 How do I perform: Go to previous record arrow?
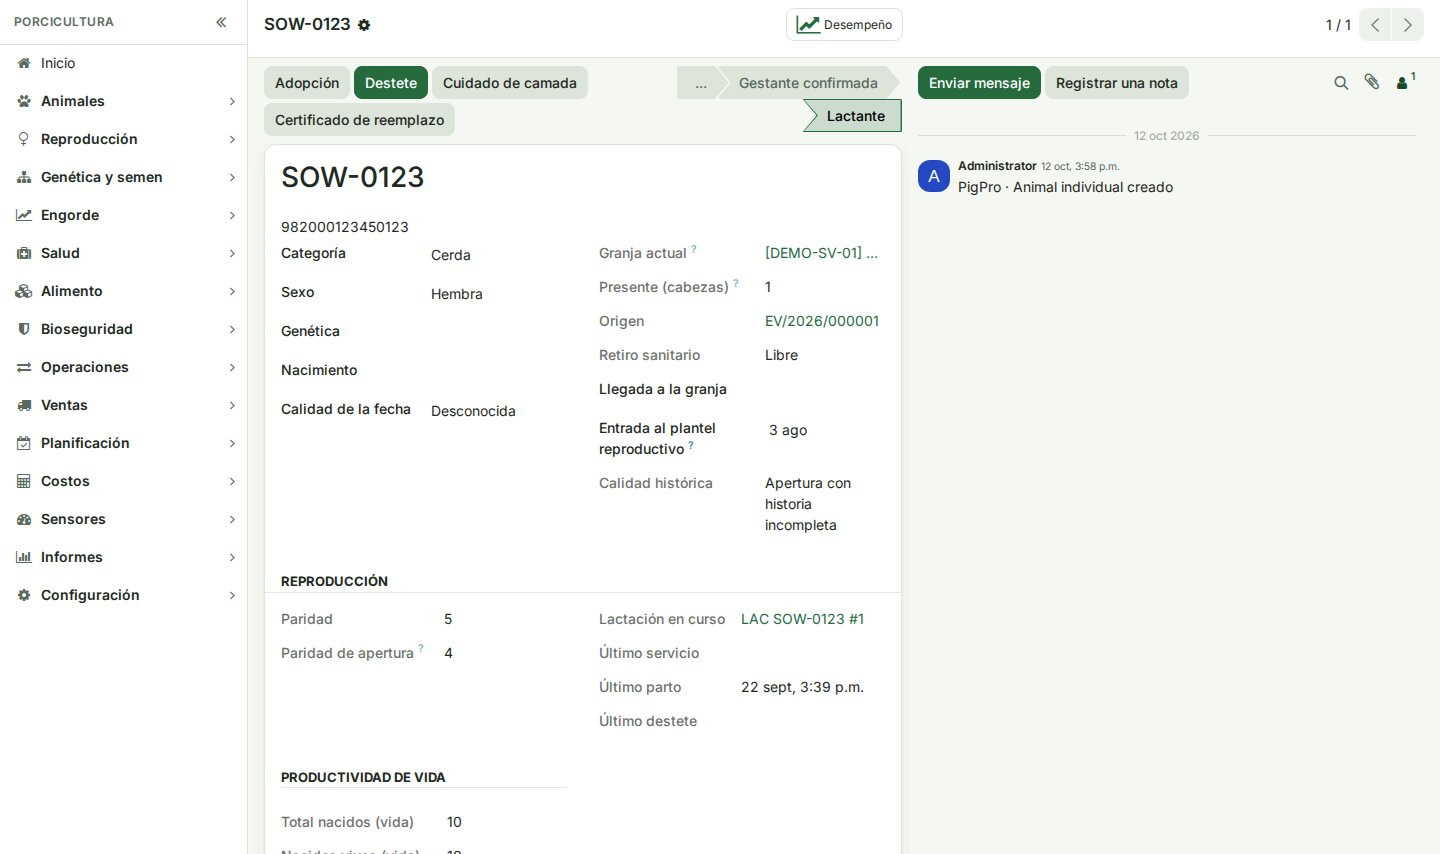tap(1375, 25)
